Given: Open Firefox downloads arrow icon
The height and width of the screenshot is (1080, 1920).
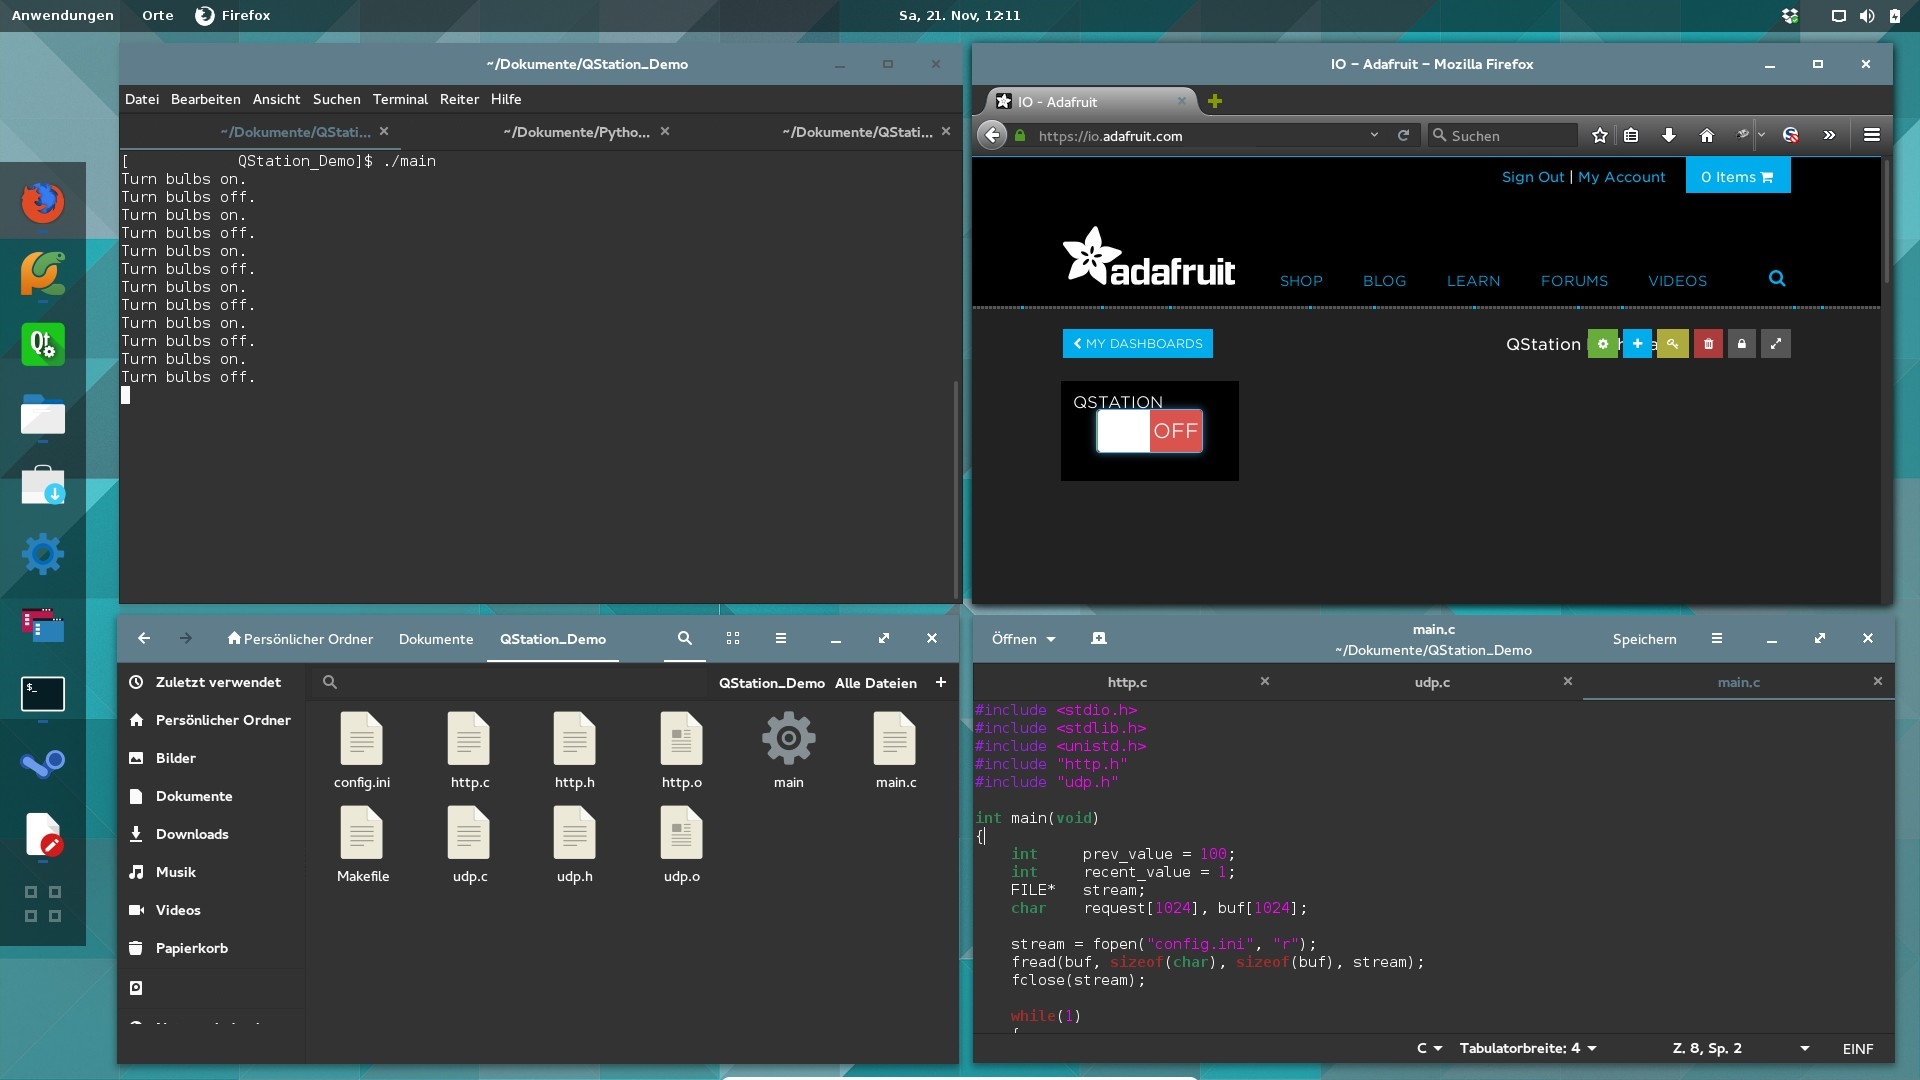Looking at the screenshot, I should (1669, 135).
